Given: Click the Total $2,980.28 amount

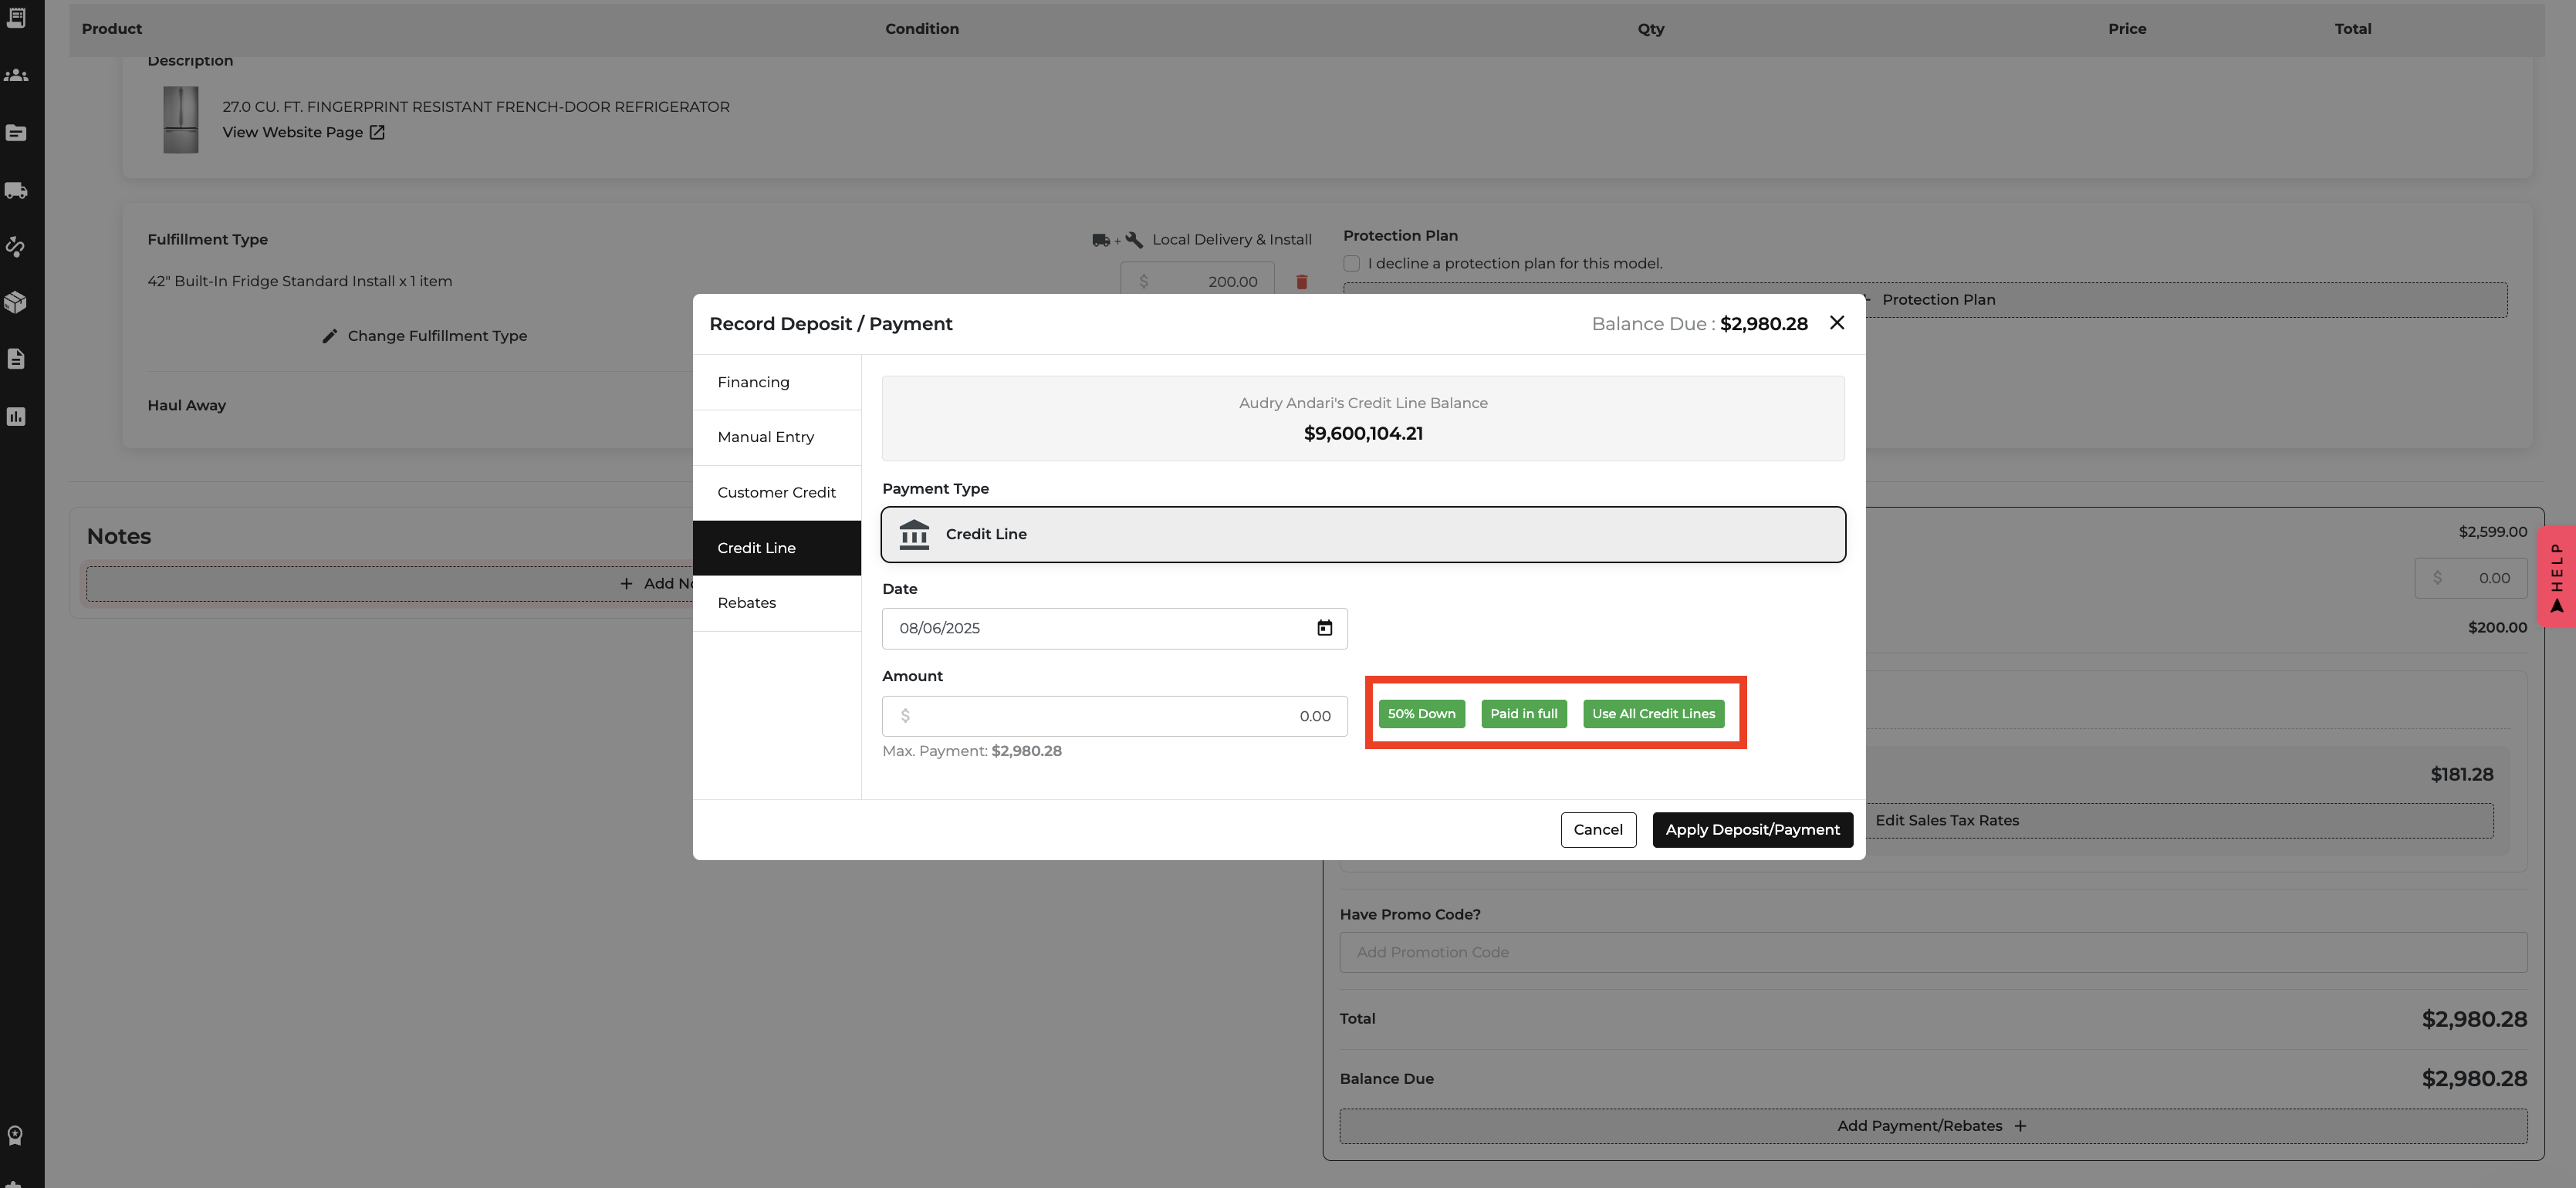Looking at the screenshot, I should pyautogui.click(x=2473, y=1019).
